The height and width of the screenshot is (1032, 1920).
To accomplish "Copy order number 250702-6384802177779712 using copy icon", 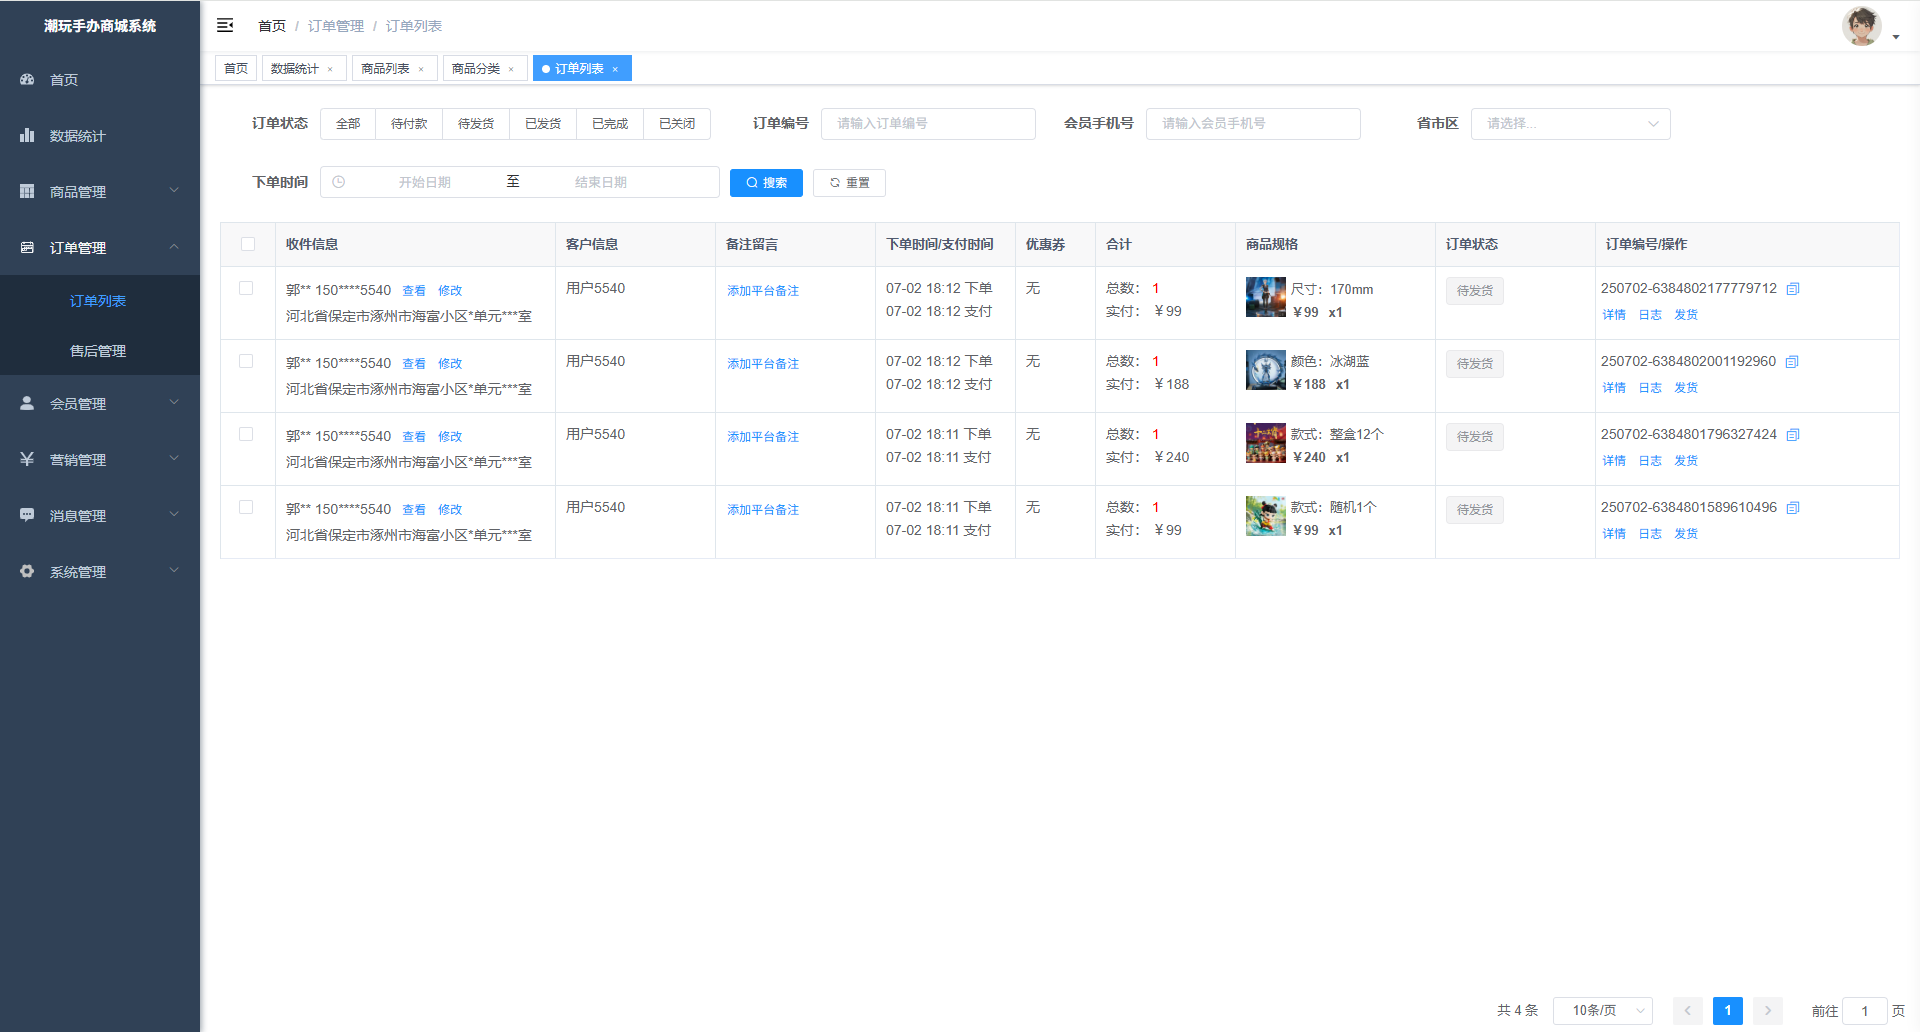I will pos(1793,289).
